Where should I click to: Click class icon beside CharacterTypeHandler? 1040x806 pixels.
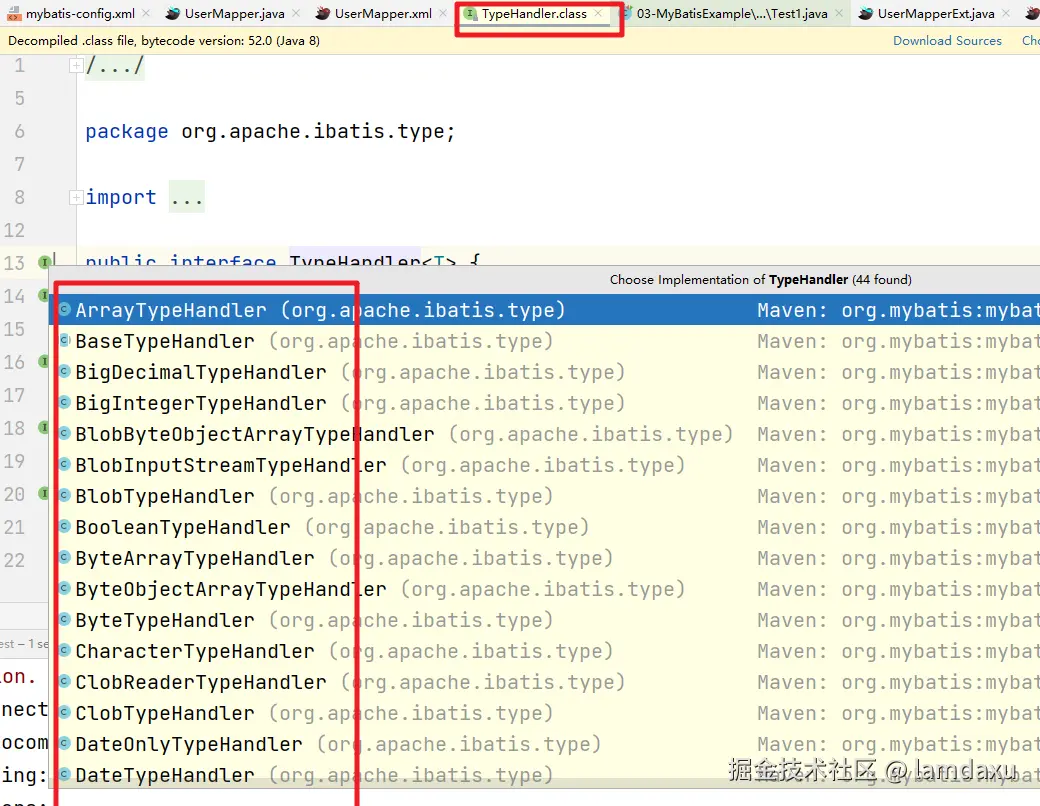[x=64, y=650]
